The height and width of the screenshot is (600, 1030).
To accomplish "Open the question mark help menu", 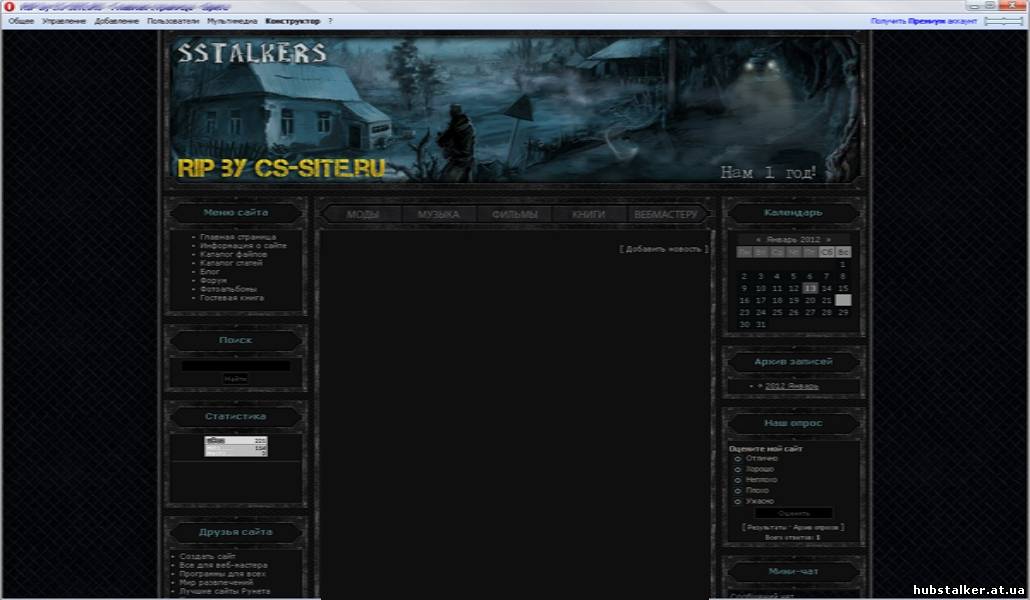I will tap(330, 21).
